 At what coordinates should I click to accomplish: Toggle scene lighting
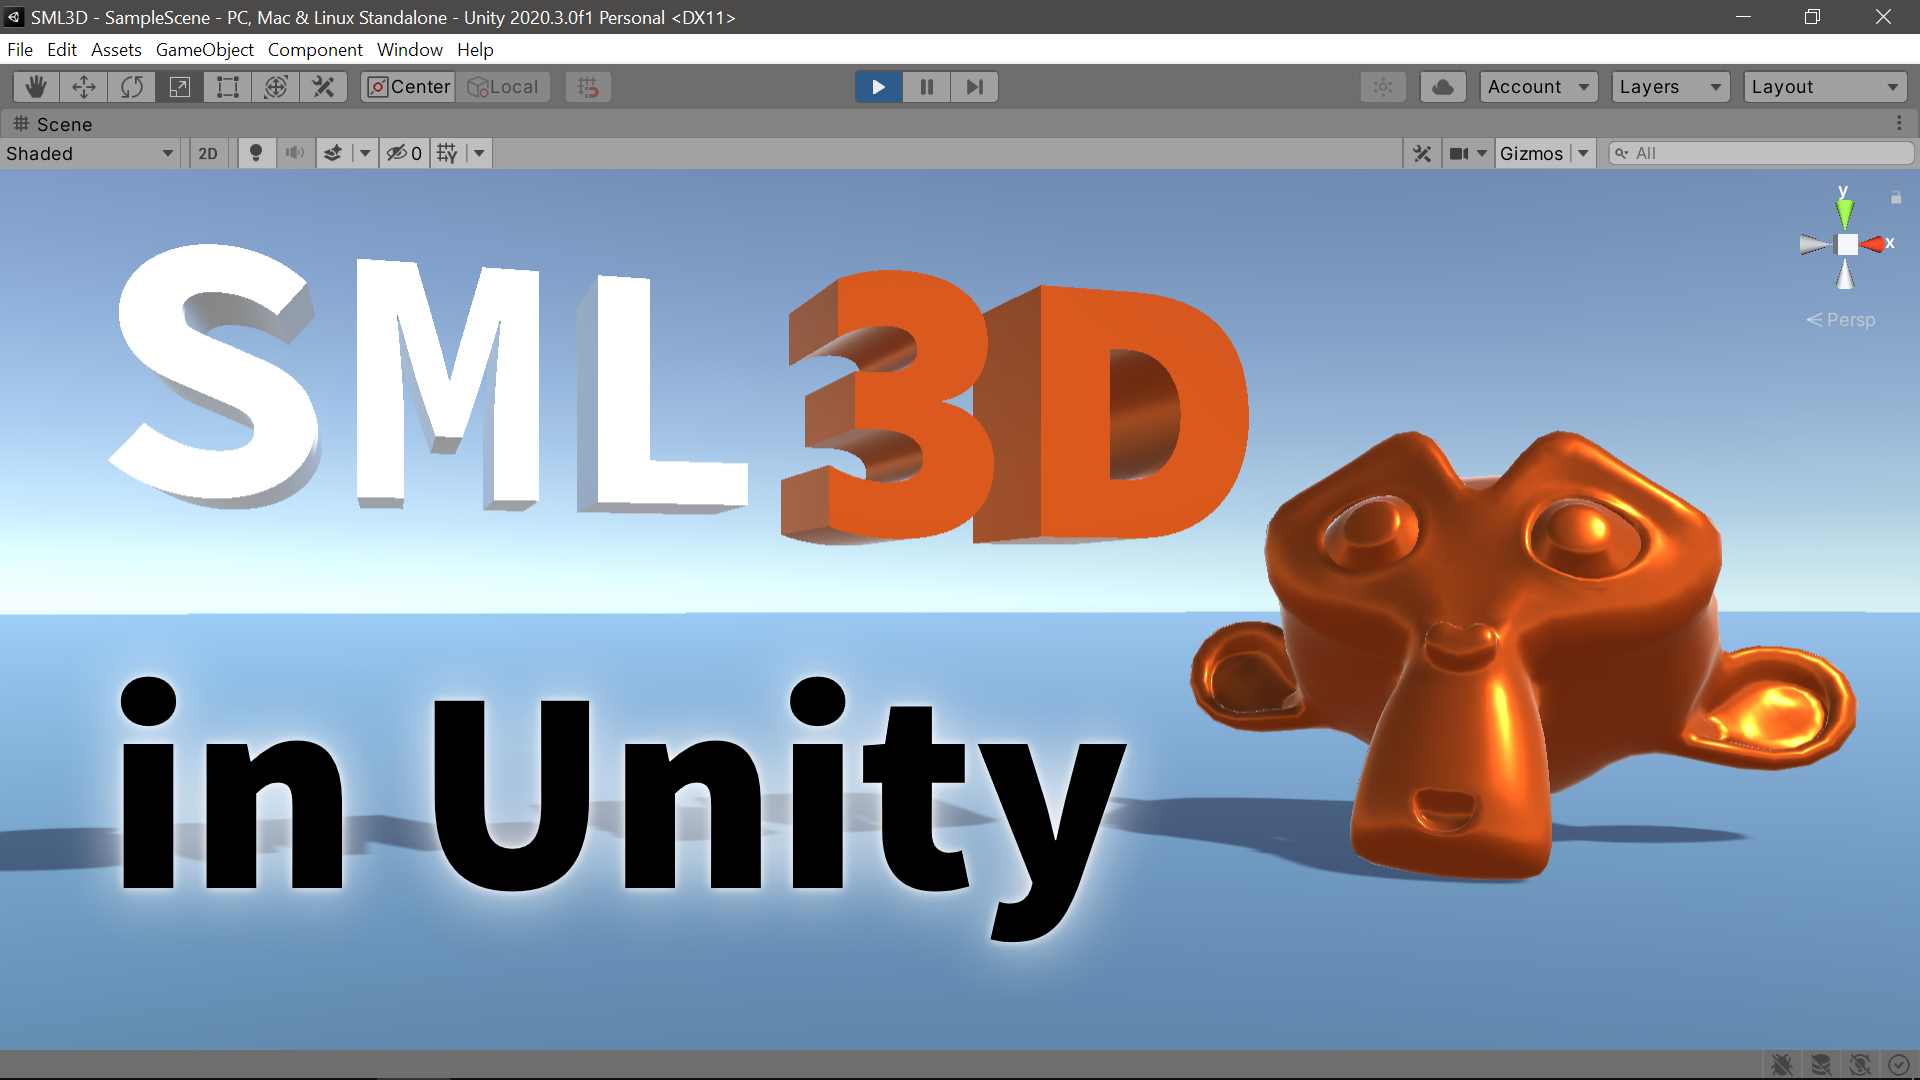(x=256, y=153)
